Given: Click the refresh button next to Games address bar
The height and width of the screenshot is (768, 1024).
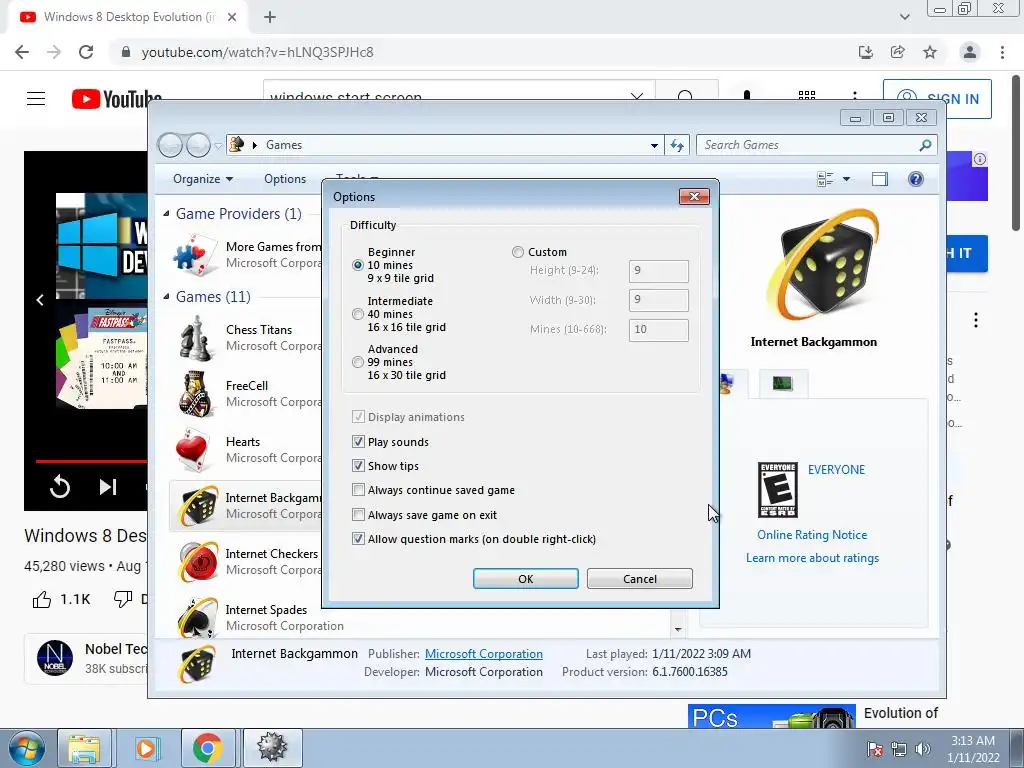Looking at the screenshot, I should [677, 146].
